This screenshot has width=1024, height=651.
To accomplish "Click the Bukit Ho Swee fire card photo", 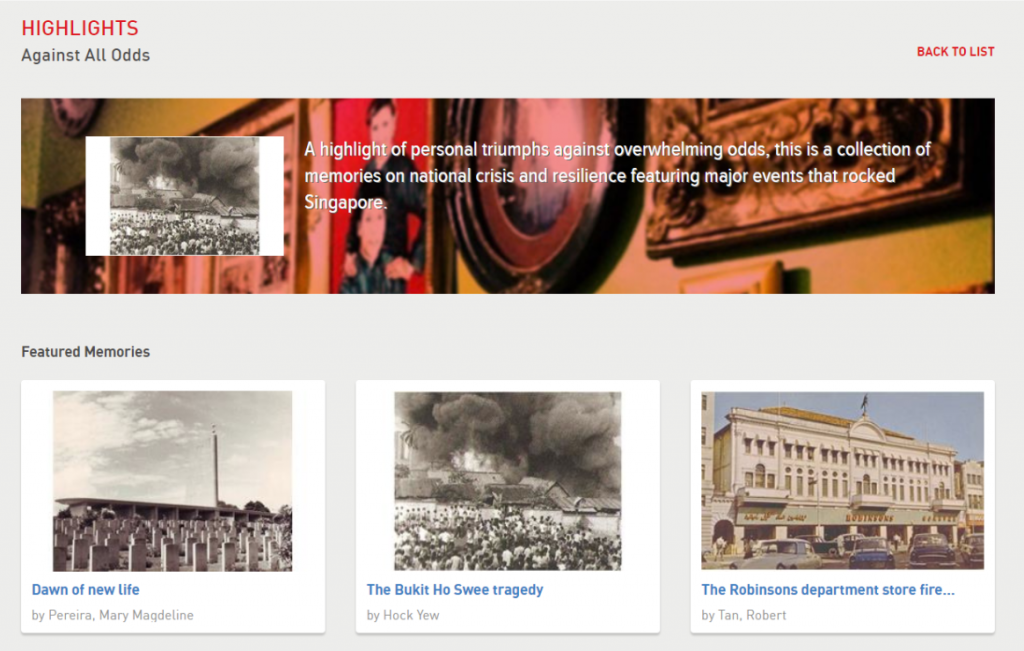I will [x=507, y=481].
